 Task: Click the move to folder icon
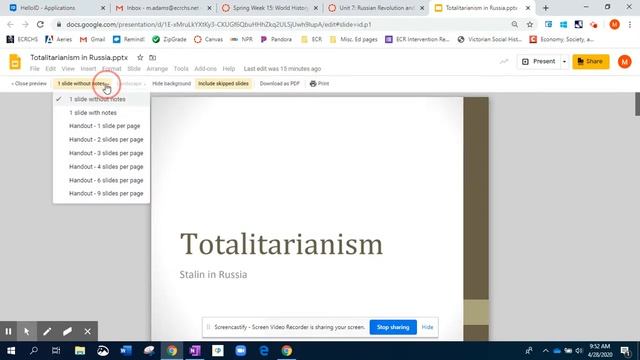pyautogui.click(x=152, y=58)
